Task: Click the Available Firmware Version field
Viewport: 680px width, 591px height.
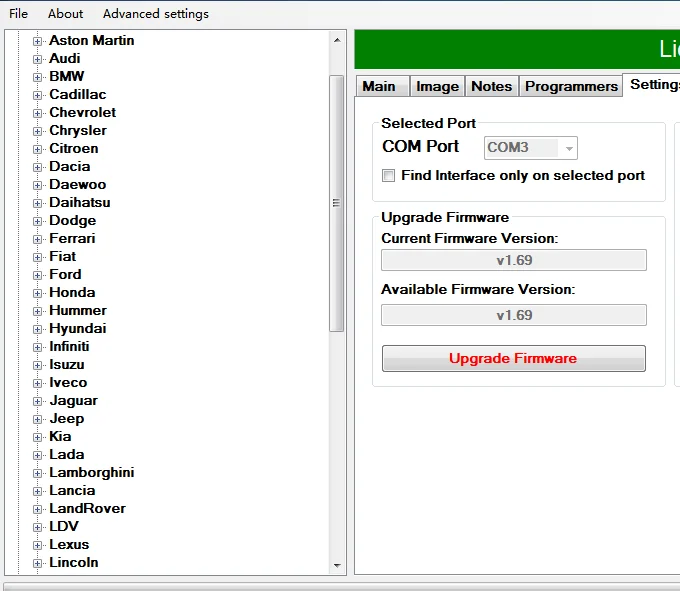Action: [x=513, y=315]
